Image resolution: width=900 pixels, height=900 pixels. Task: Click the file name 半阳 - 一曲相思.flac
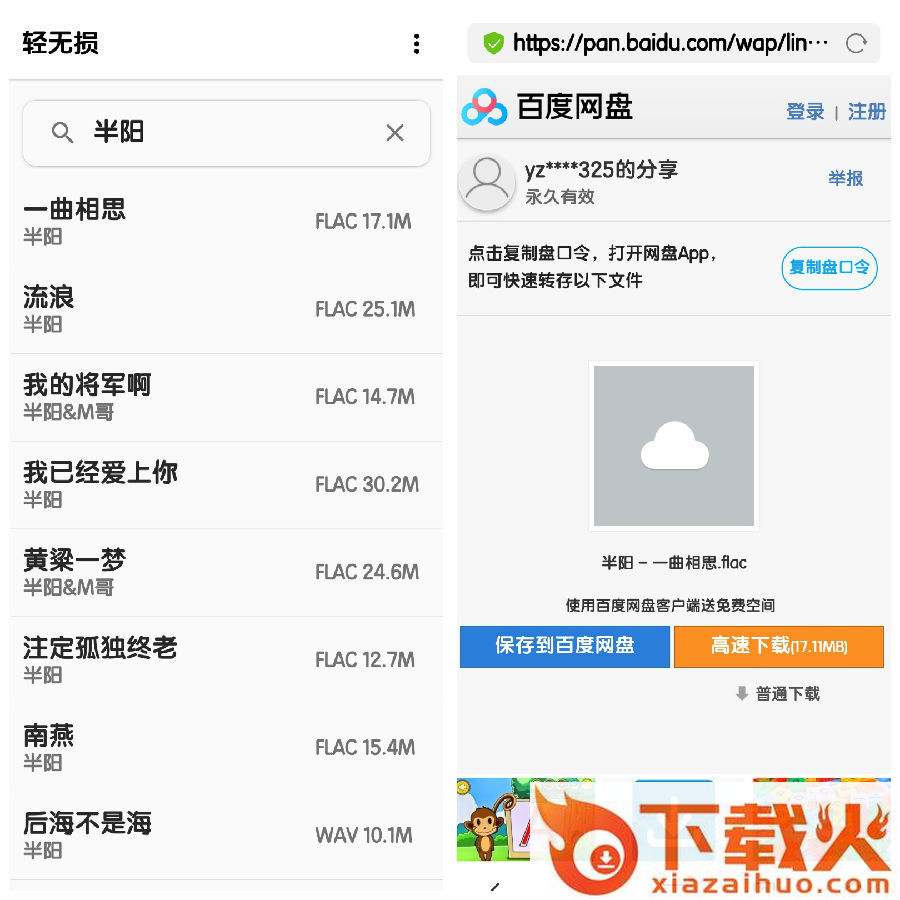click(674, 562)
